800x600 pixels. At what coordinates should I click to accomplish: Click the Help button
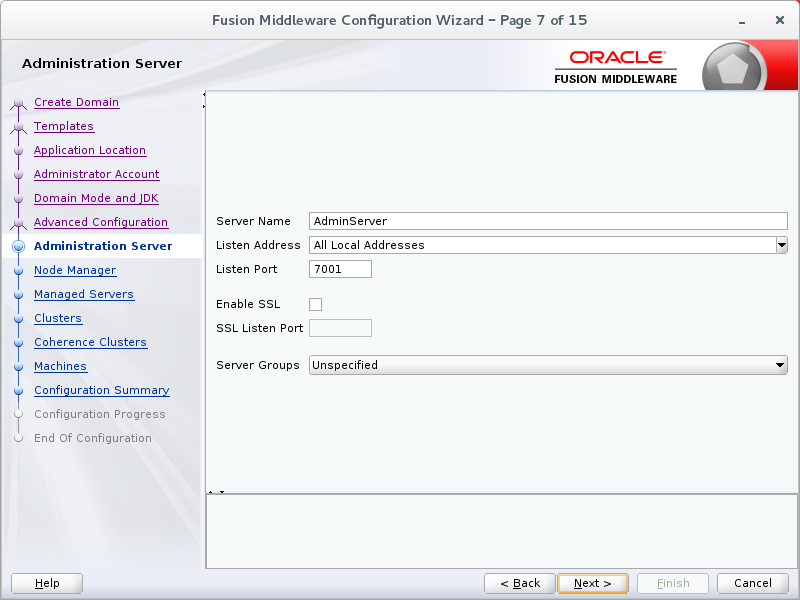47,583
